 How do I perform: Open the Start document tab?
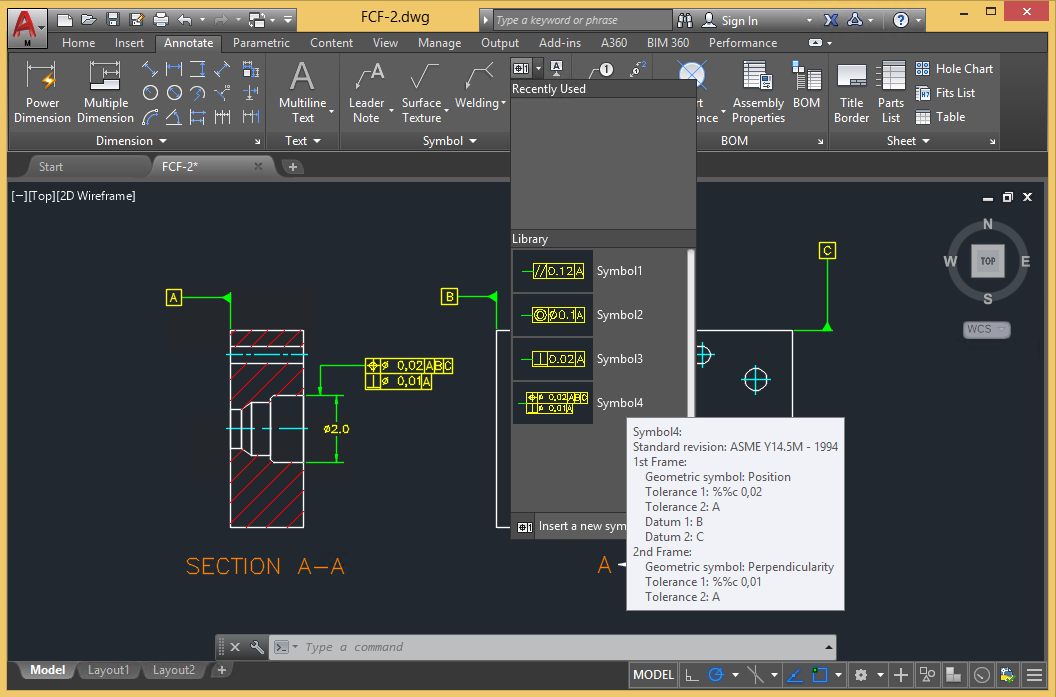51,166
